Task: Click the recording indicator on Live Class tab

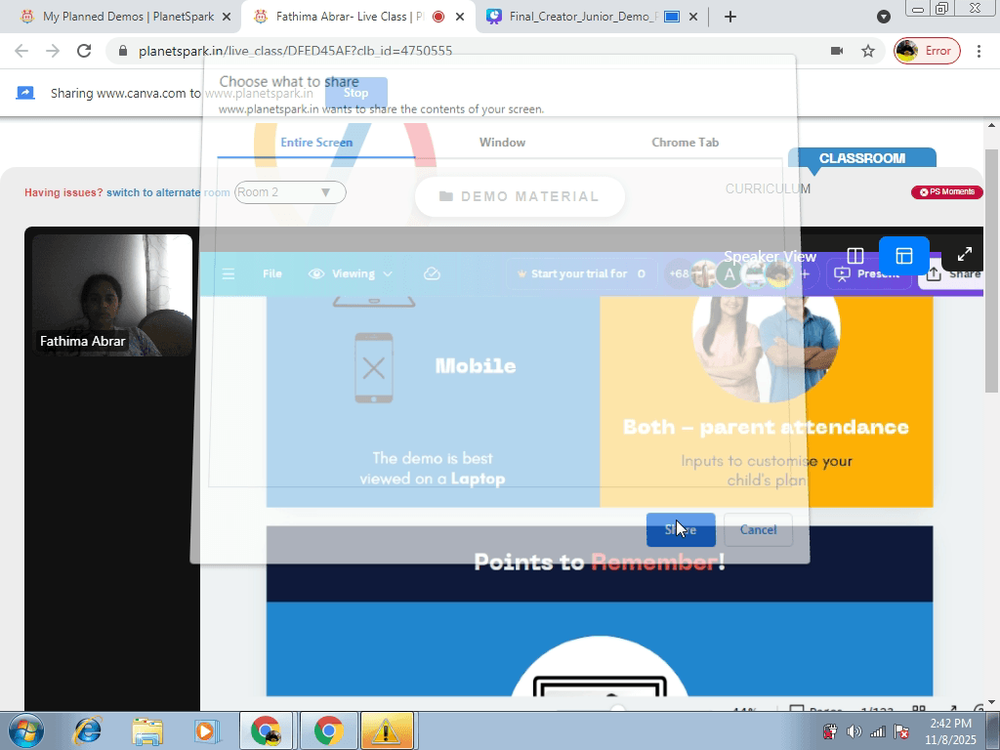Action: coord(438,17)
